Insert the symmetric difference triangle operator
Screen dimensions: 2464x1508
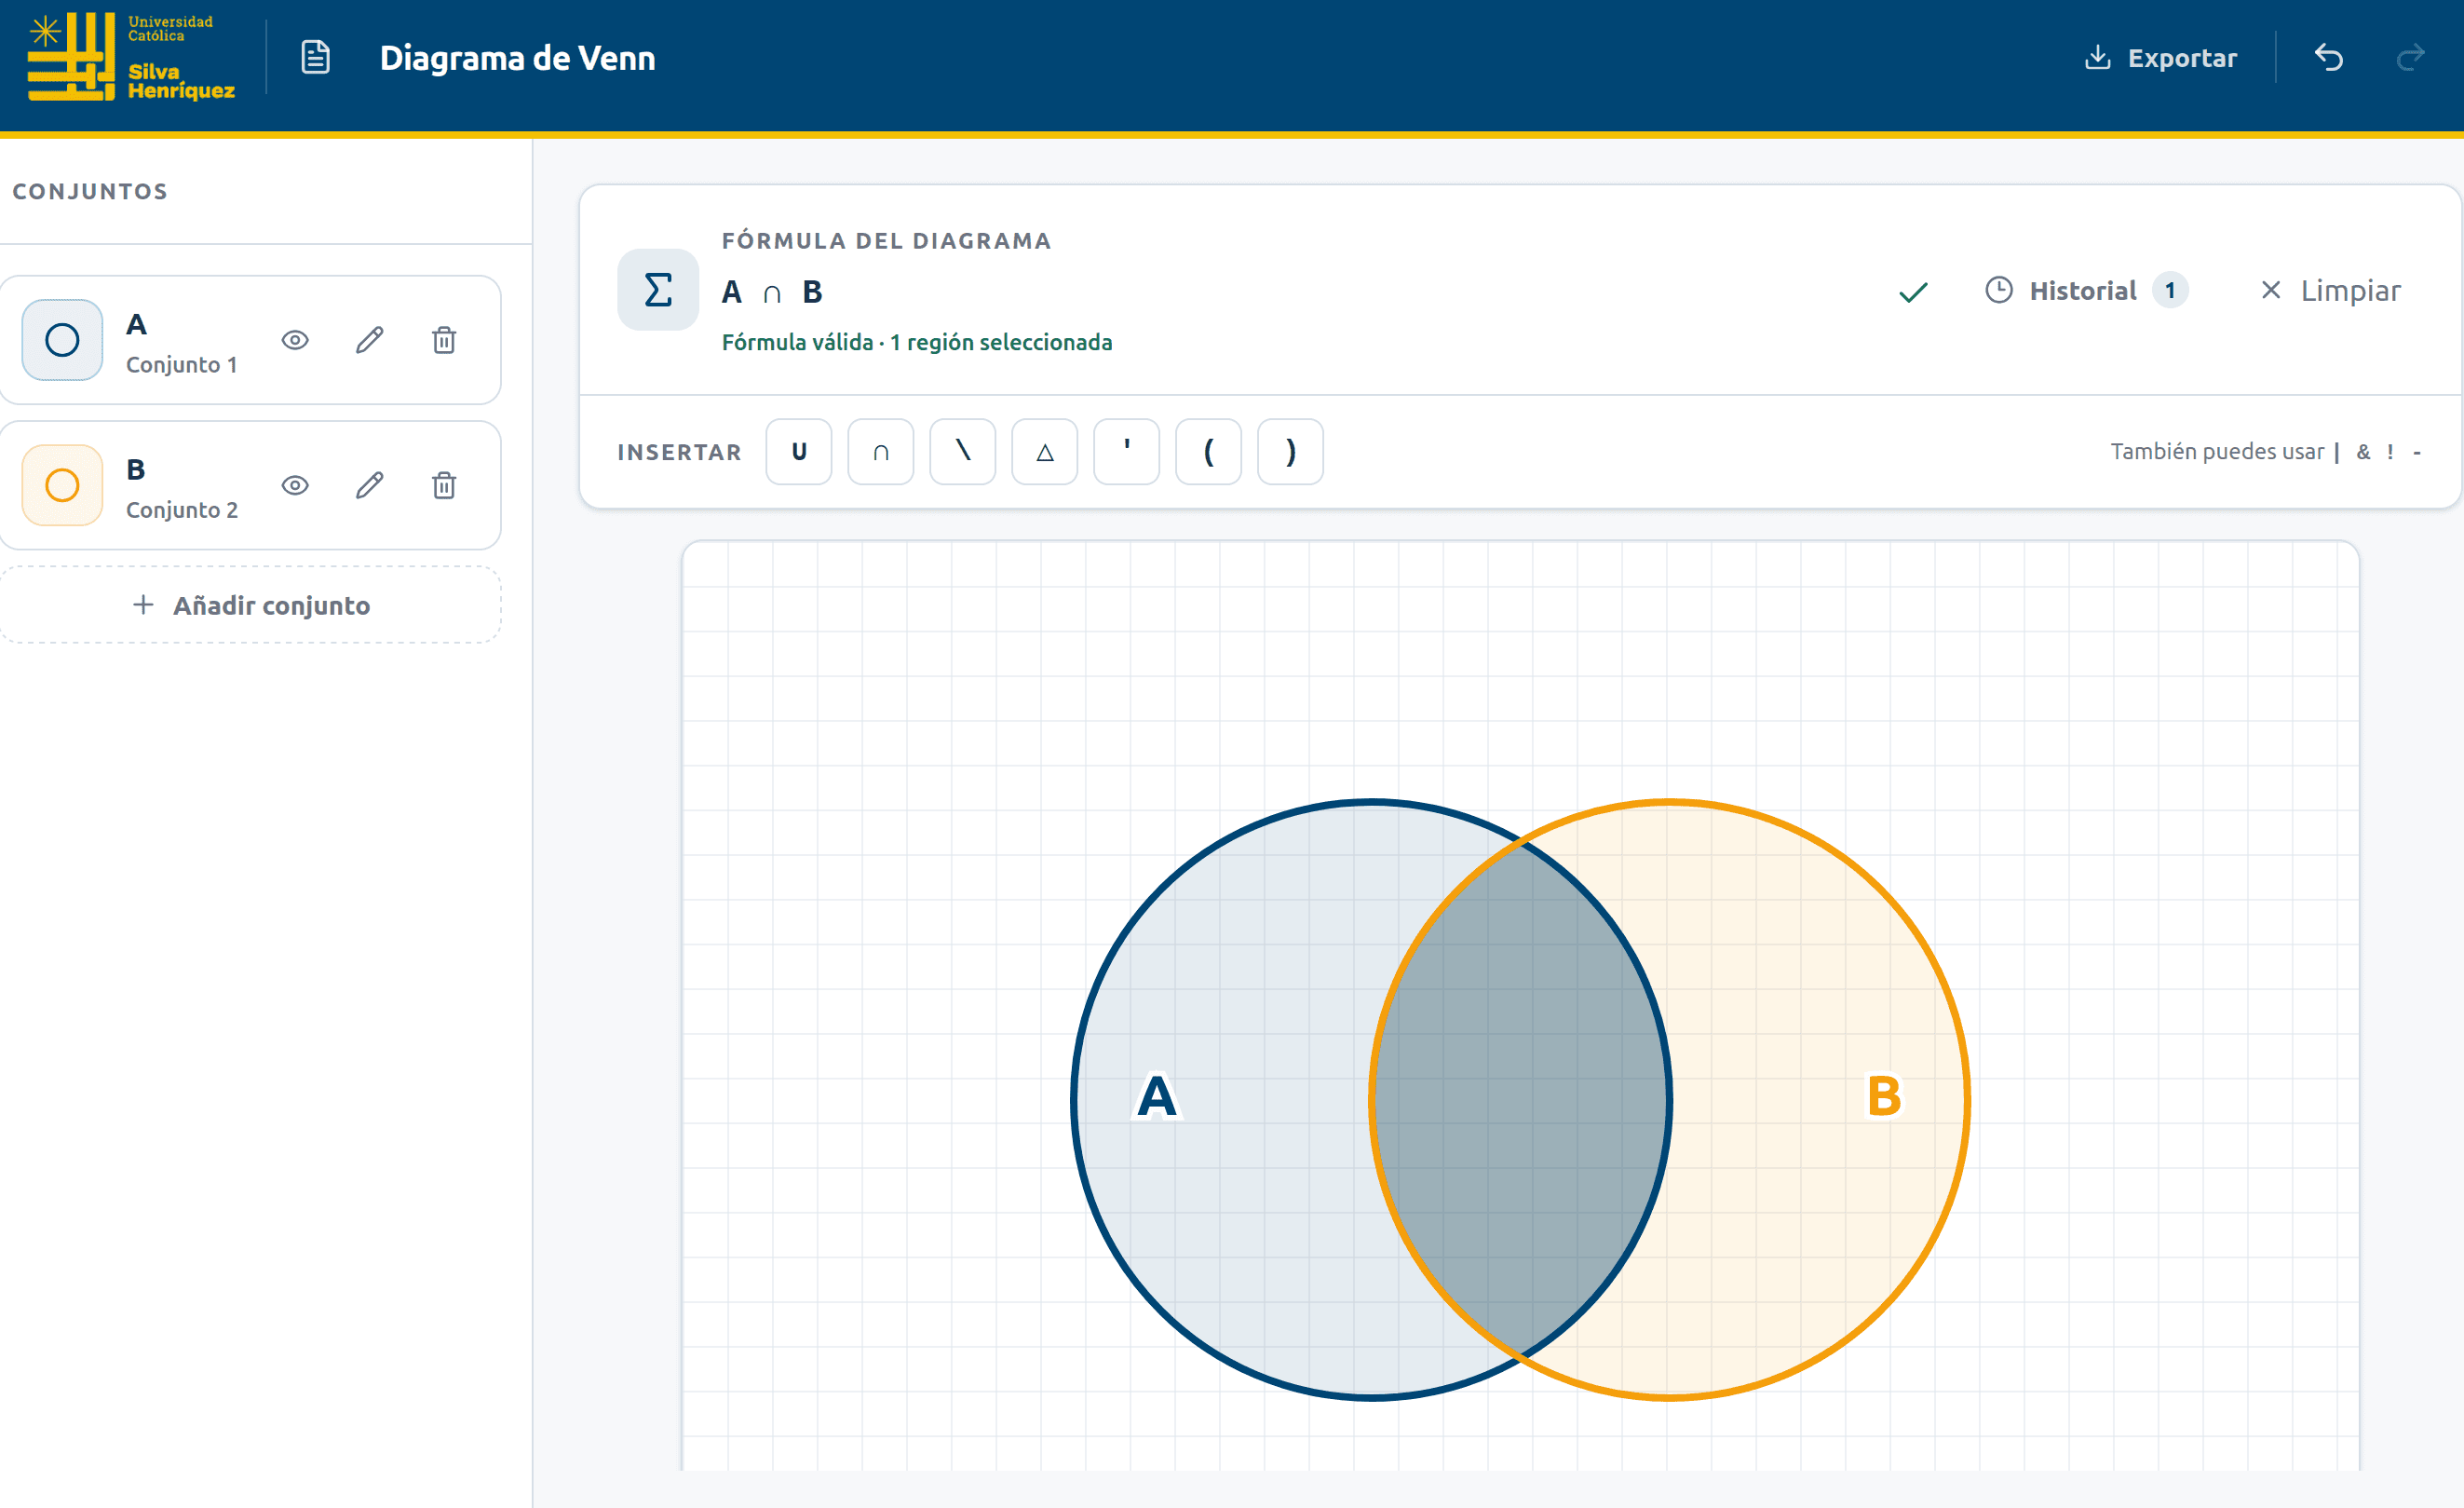[1045, 452]
